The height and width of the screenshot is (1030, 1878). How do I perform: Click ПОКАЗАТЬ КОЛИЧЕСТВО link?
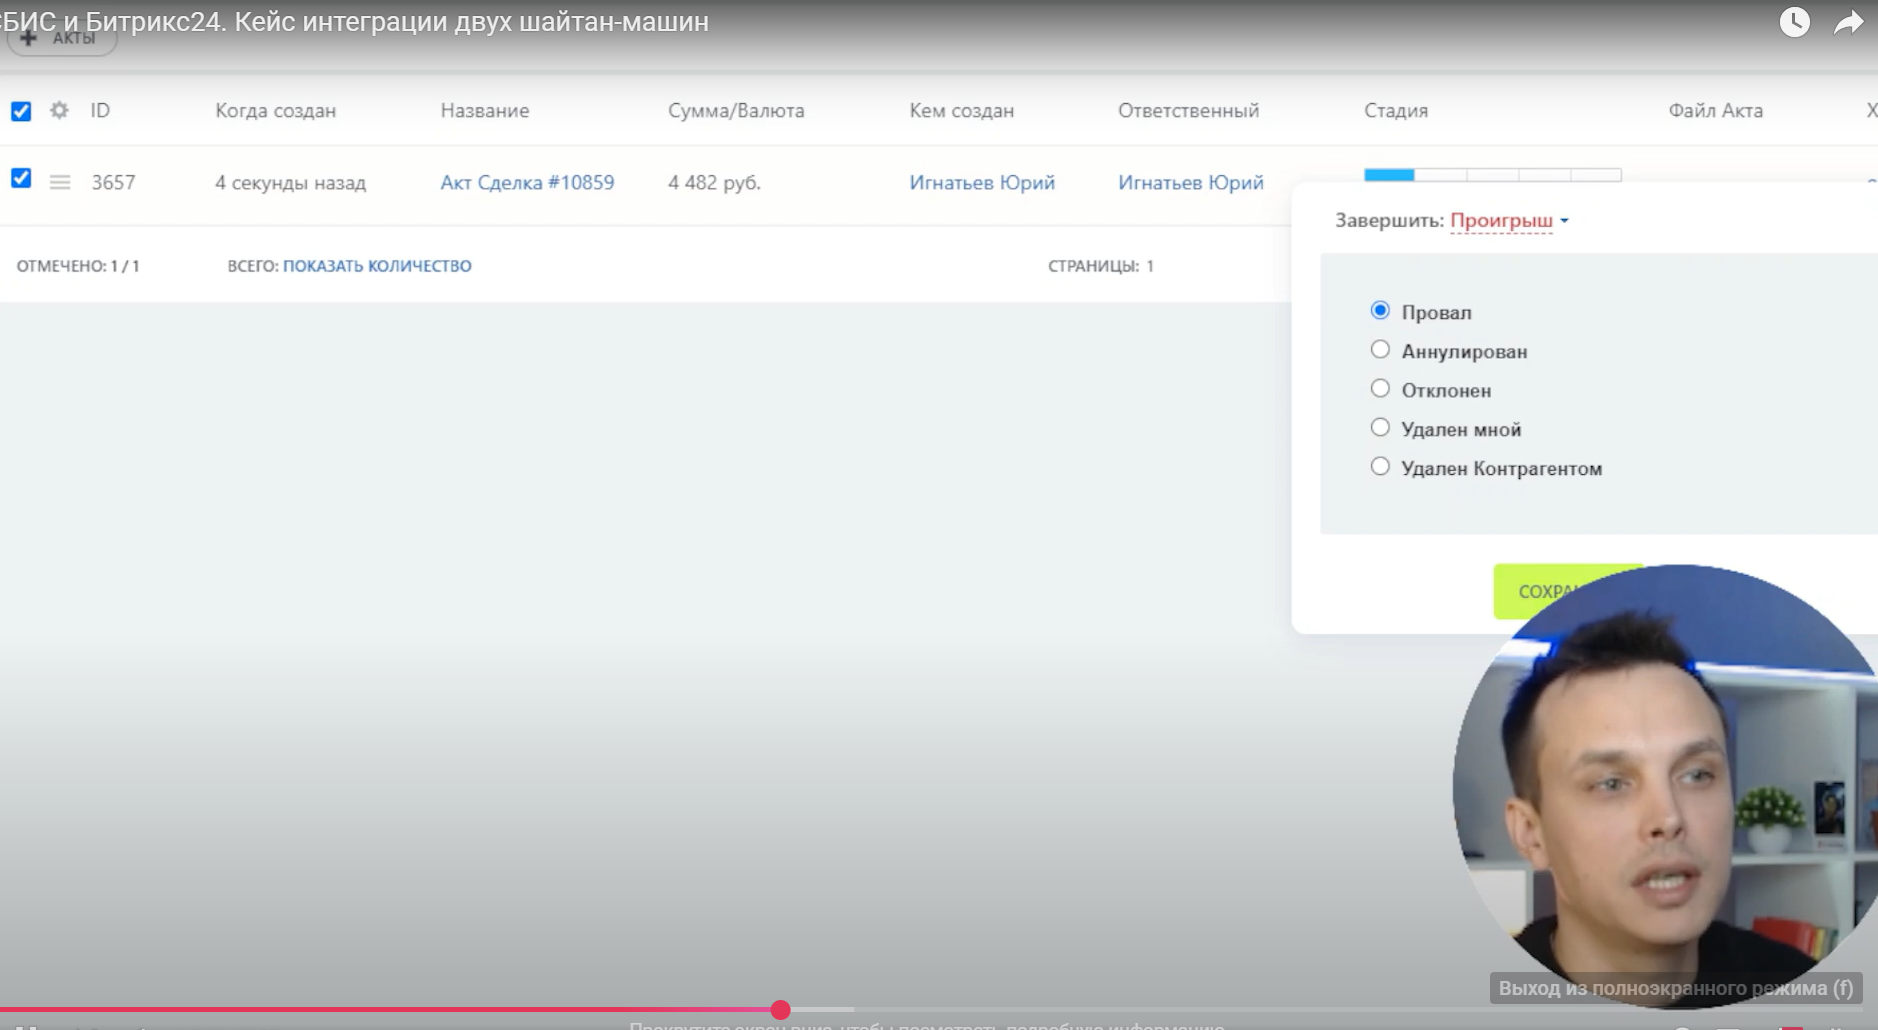377,266
